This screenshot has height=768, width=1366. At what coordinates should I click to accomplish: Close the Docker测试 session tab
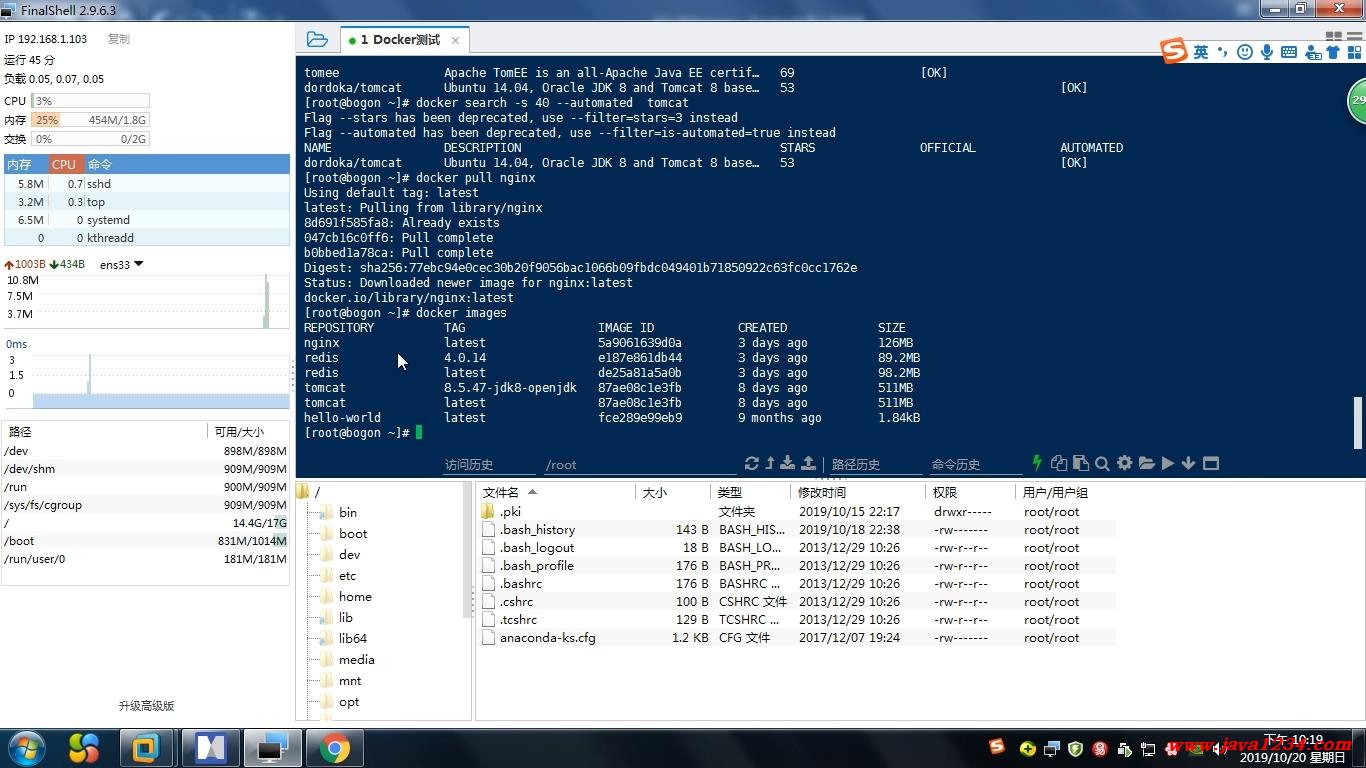455,40
